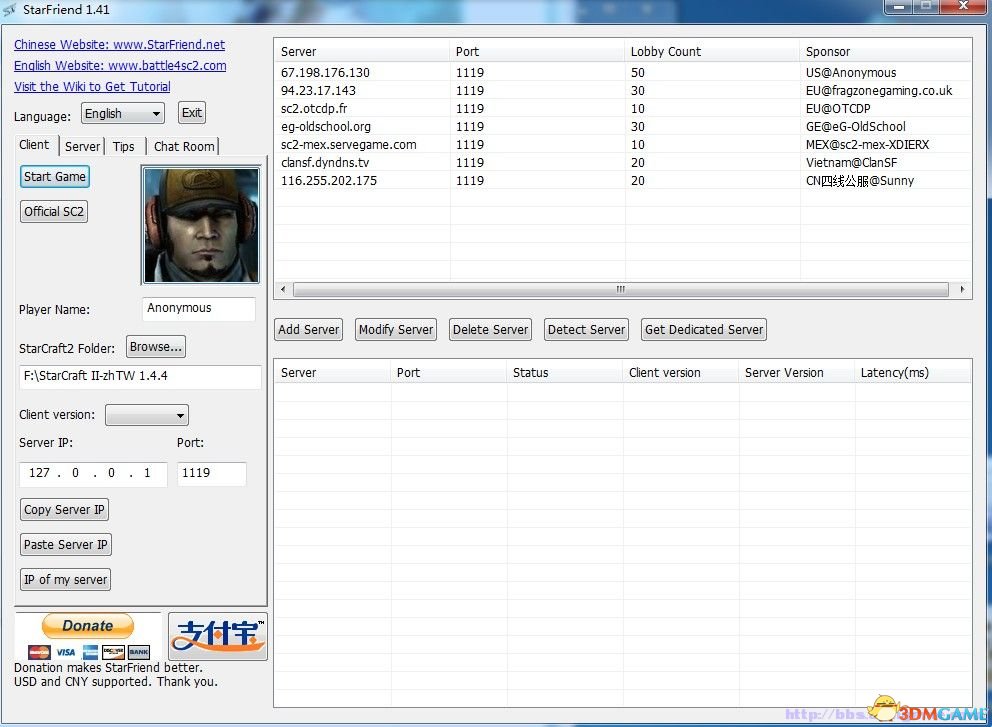Open the English Website battle4sc2.com link
The width and height of the screenshot is (992, 727).
point(120,65)
